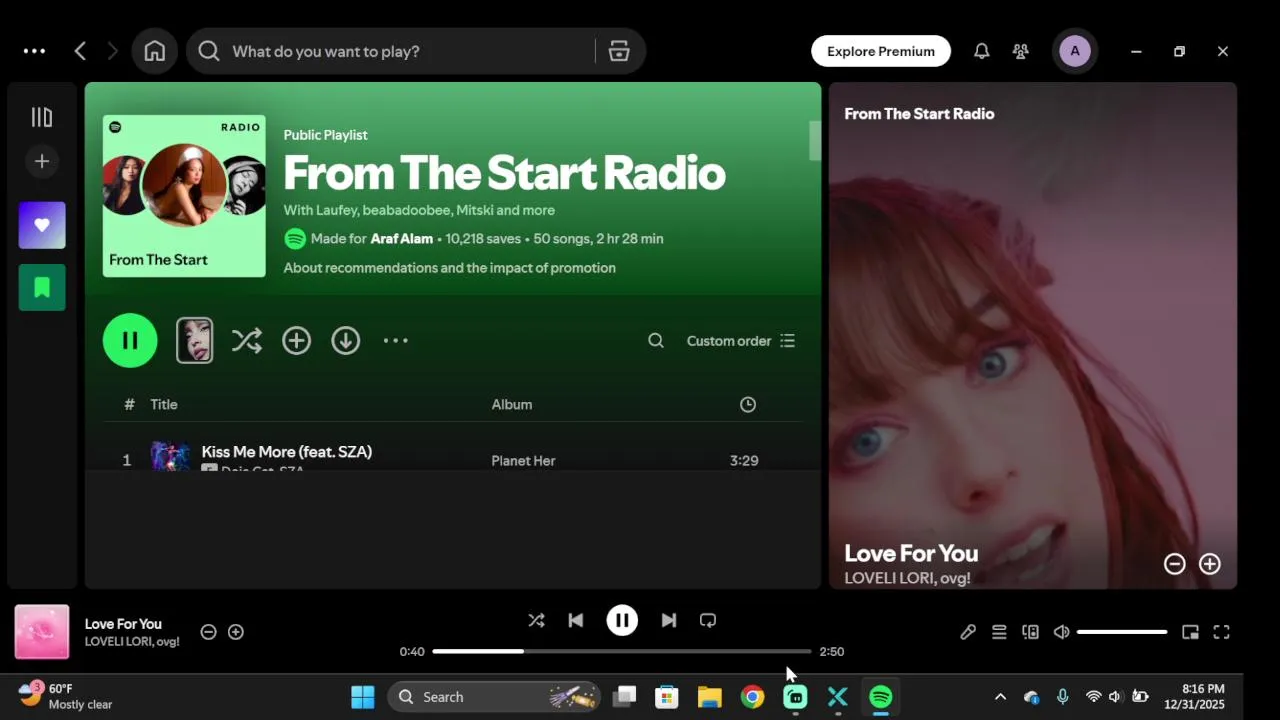The height and width of the screenshot is (720, 1280).
Task: Open the Custom order sort dropdown
Action: click(741, 340)
